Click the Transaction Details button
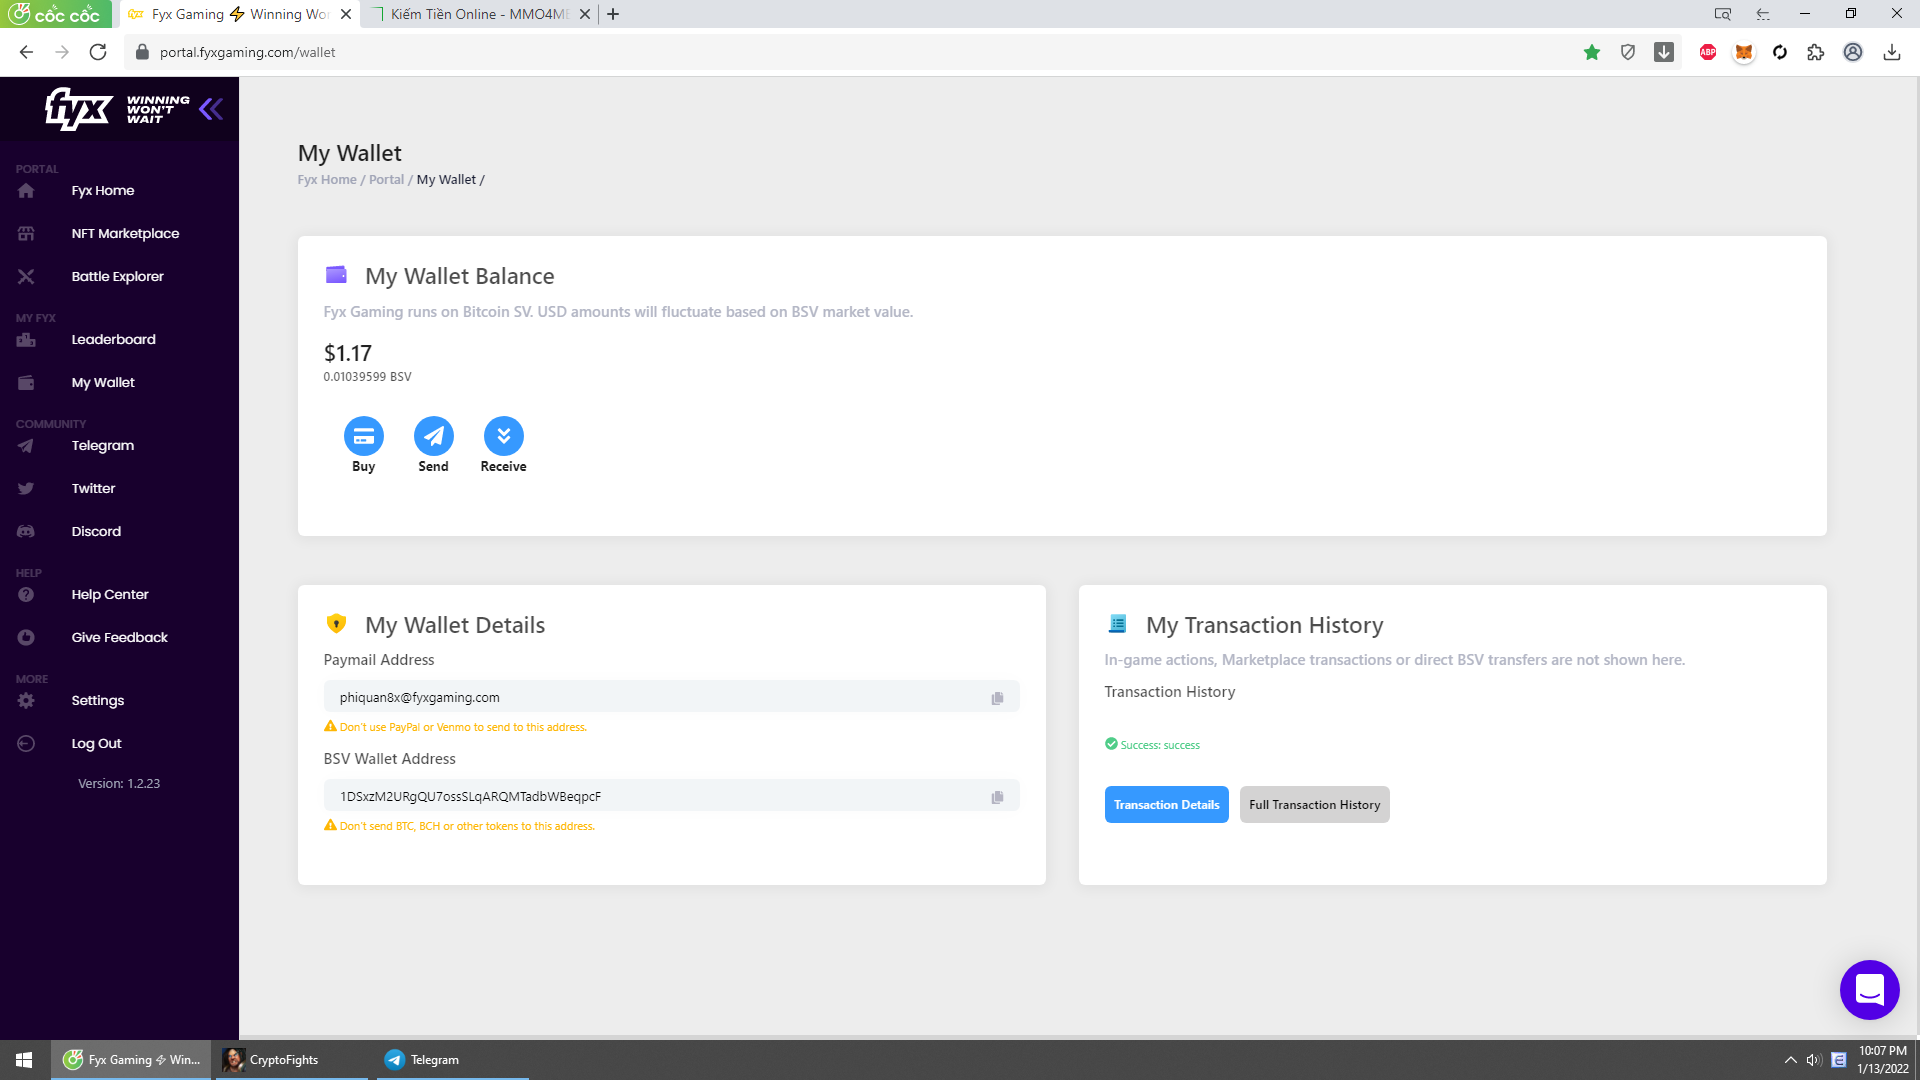 click(x=1166, y=804)
